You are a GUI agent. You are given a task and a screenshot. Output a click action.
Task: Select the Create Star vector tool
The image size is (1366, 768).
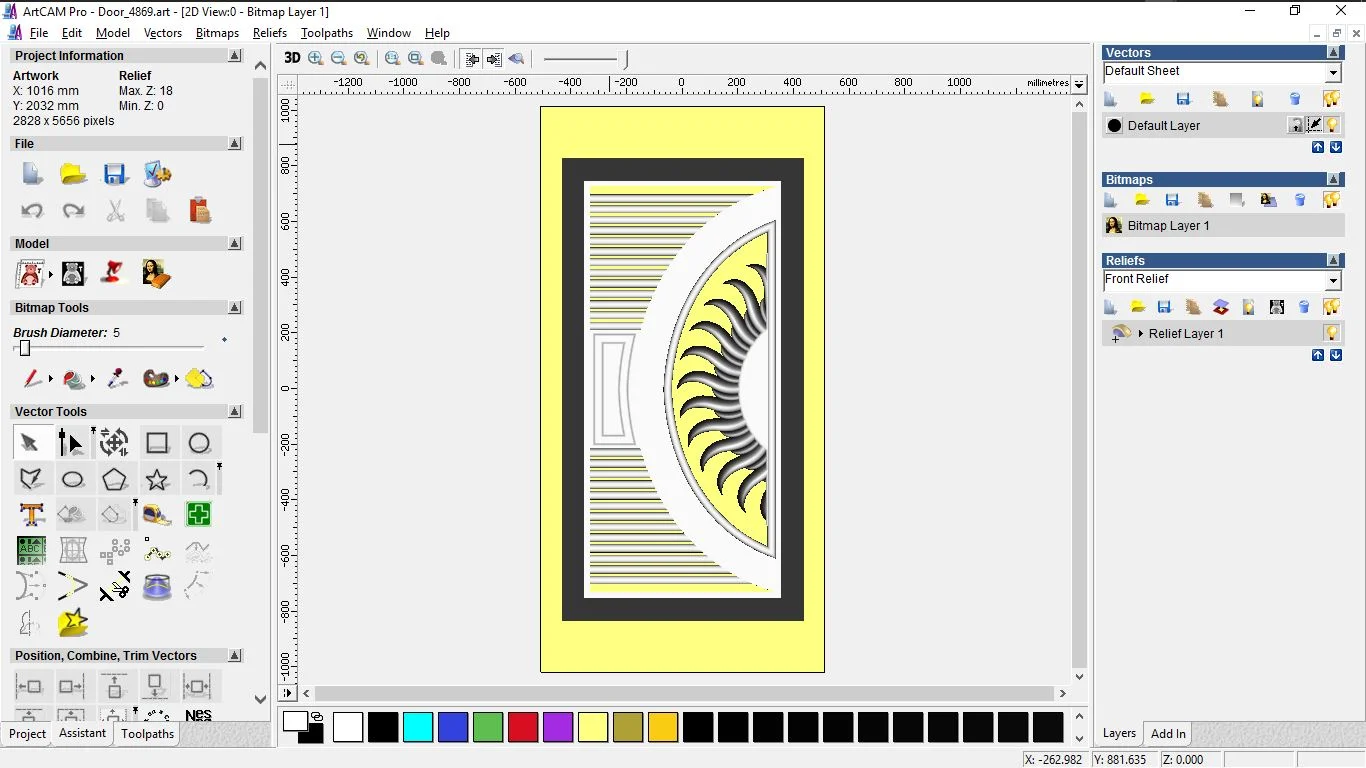pyautogui.click(x=157, y=480)
